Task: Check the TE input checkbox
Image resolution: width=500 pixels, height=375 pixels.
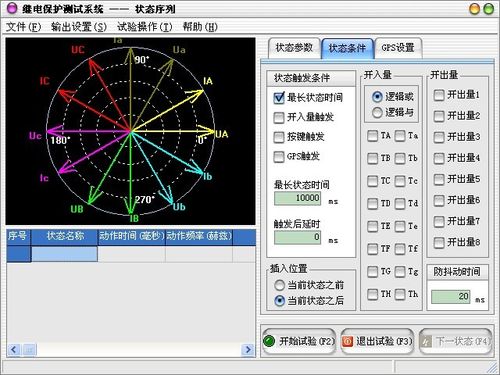Action: click(x=372, y=226)
